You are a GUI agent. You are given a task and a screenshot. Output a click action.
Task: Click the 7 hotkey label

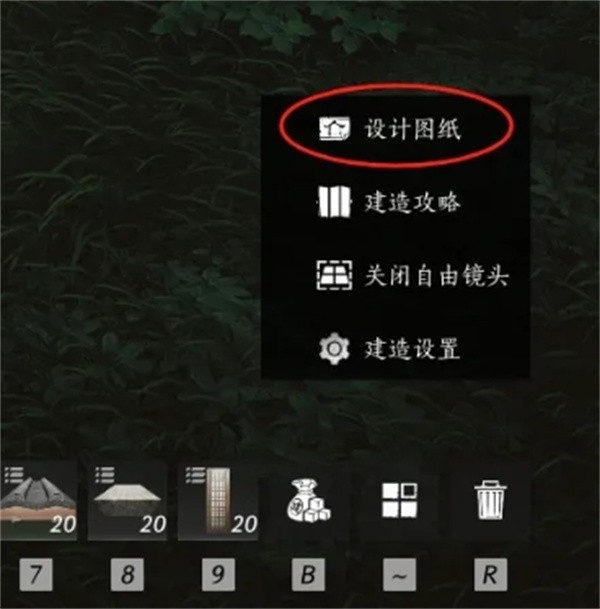tap(36, 574)
